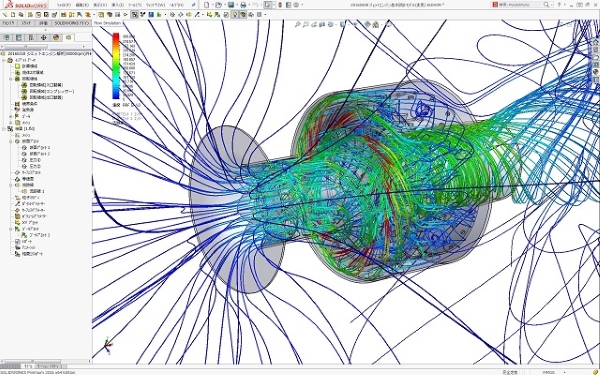Click Zoom to Fit in heads-up toolbar
The height and width of the screenshot is (375, 600).
(298, 24)
